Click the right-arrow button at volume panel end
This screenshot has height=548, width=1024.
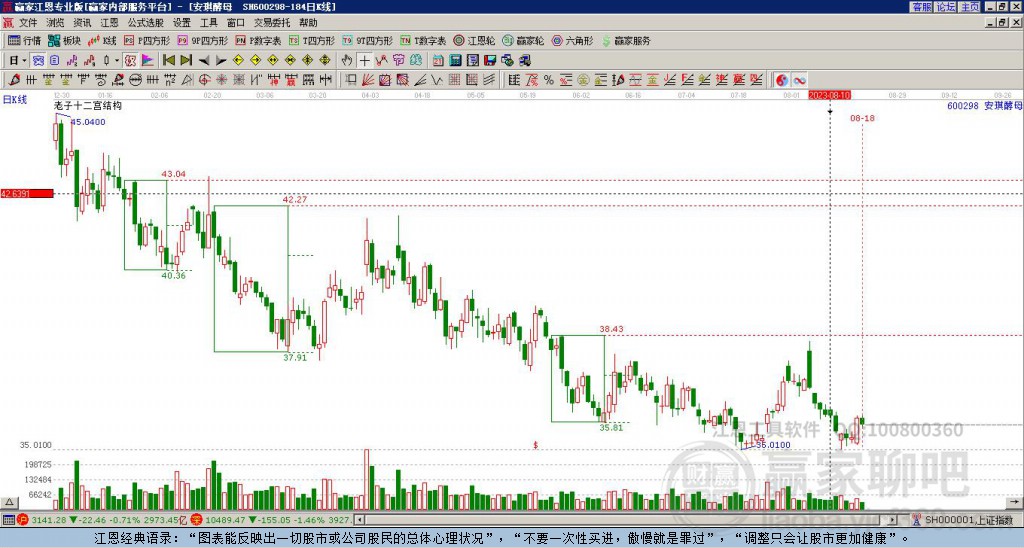click(1015, 503)
